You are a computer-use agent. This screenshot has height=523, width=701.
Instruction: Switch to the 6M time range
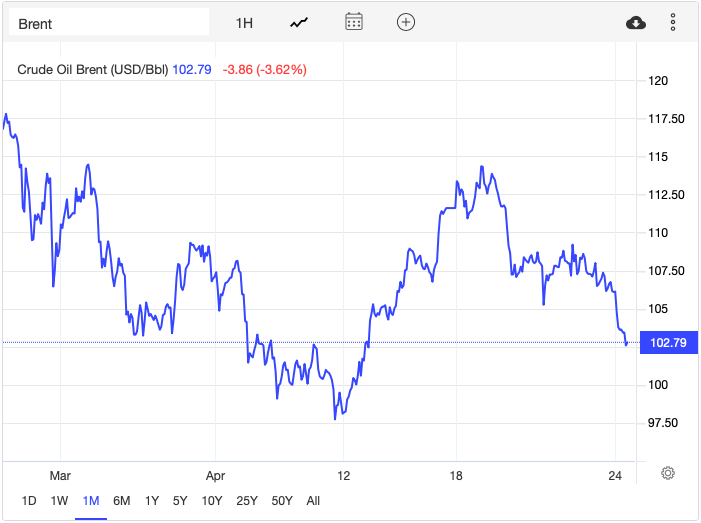(121, 500)
